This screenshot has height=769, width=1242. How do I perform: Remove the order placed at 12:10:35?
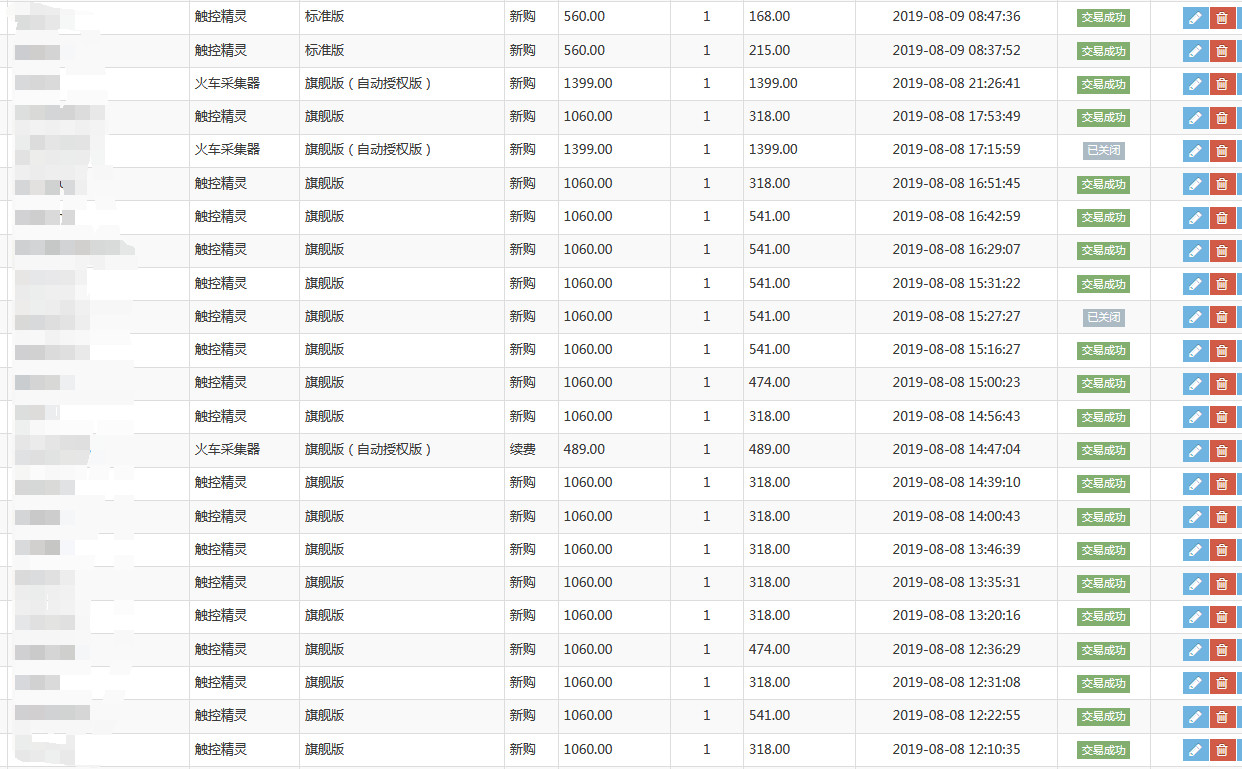[1221, 750]
